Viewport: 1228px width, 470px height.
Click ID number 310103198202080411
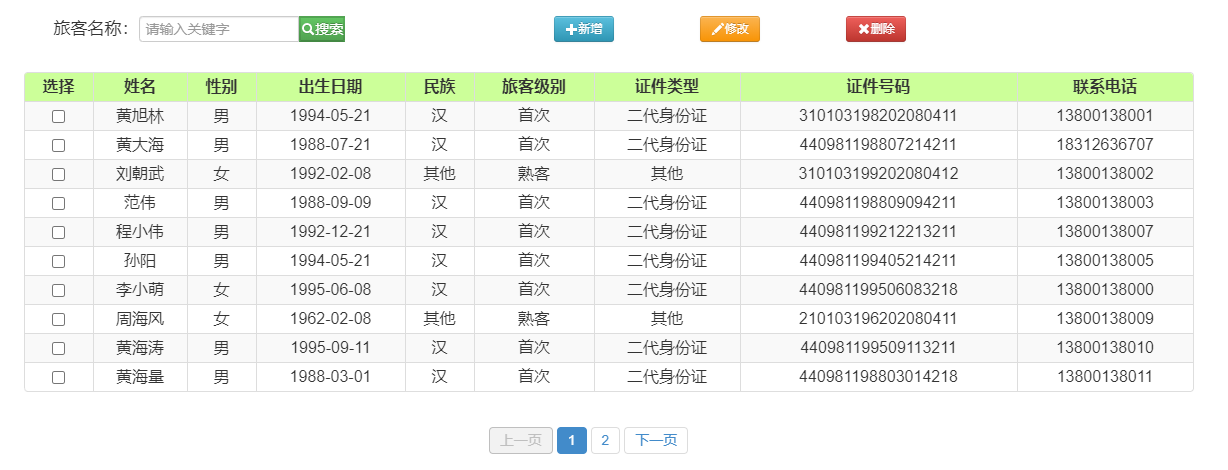click(x=879, y=116)
